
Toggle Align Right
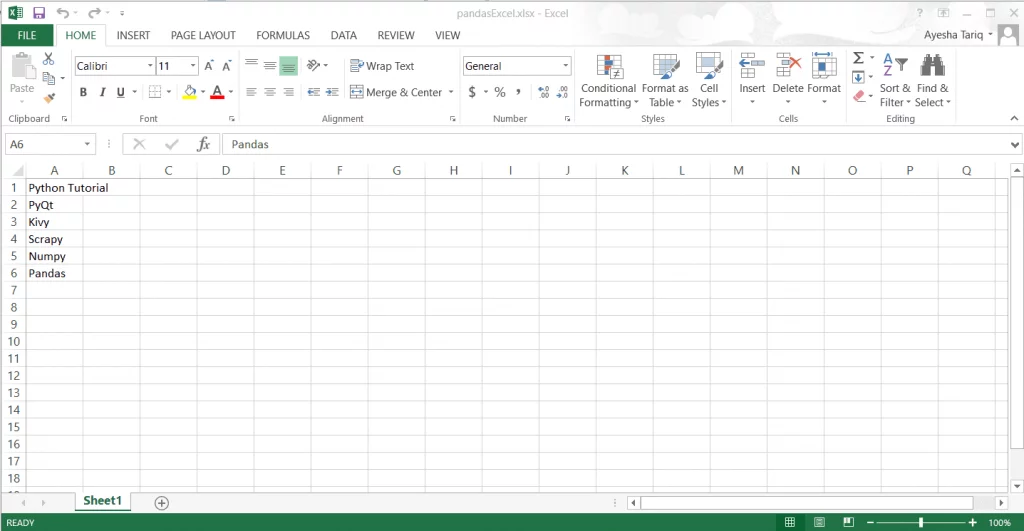click(288, 92)
